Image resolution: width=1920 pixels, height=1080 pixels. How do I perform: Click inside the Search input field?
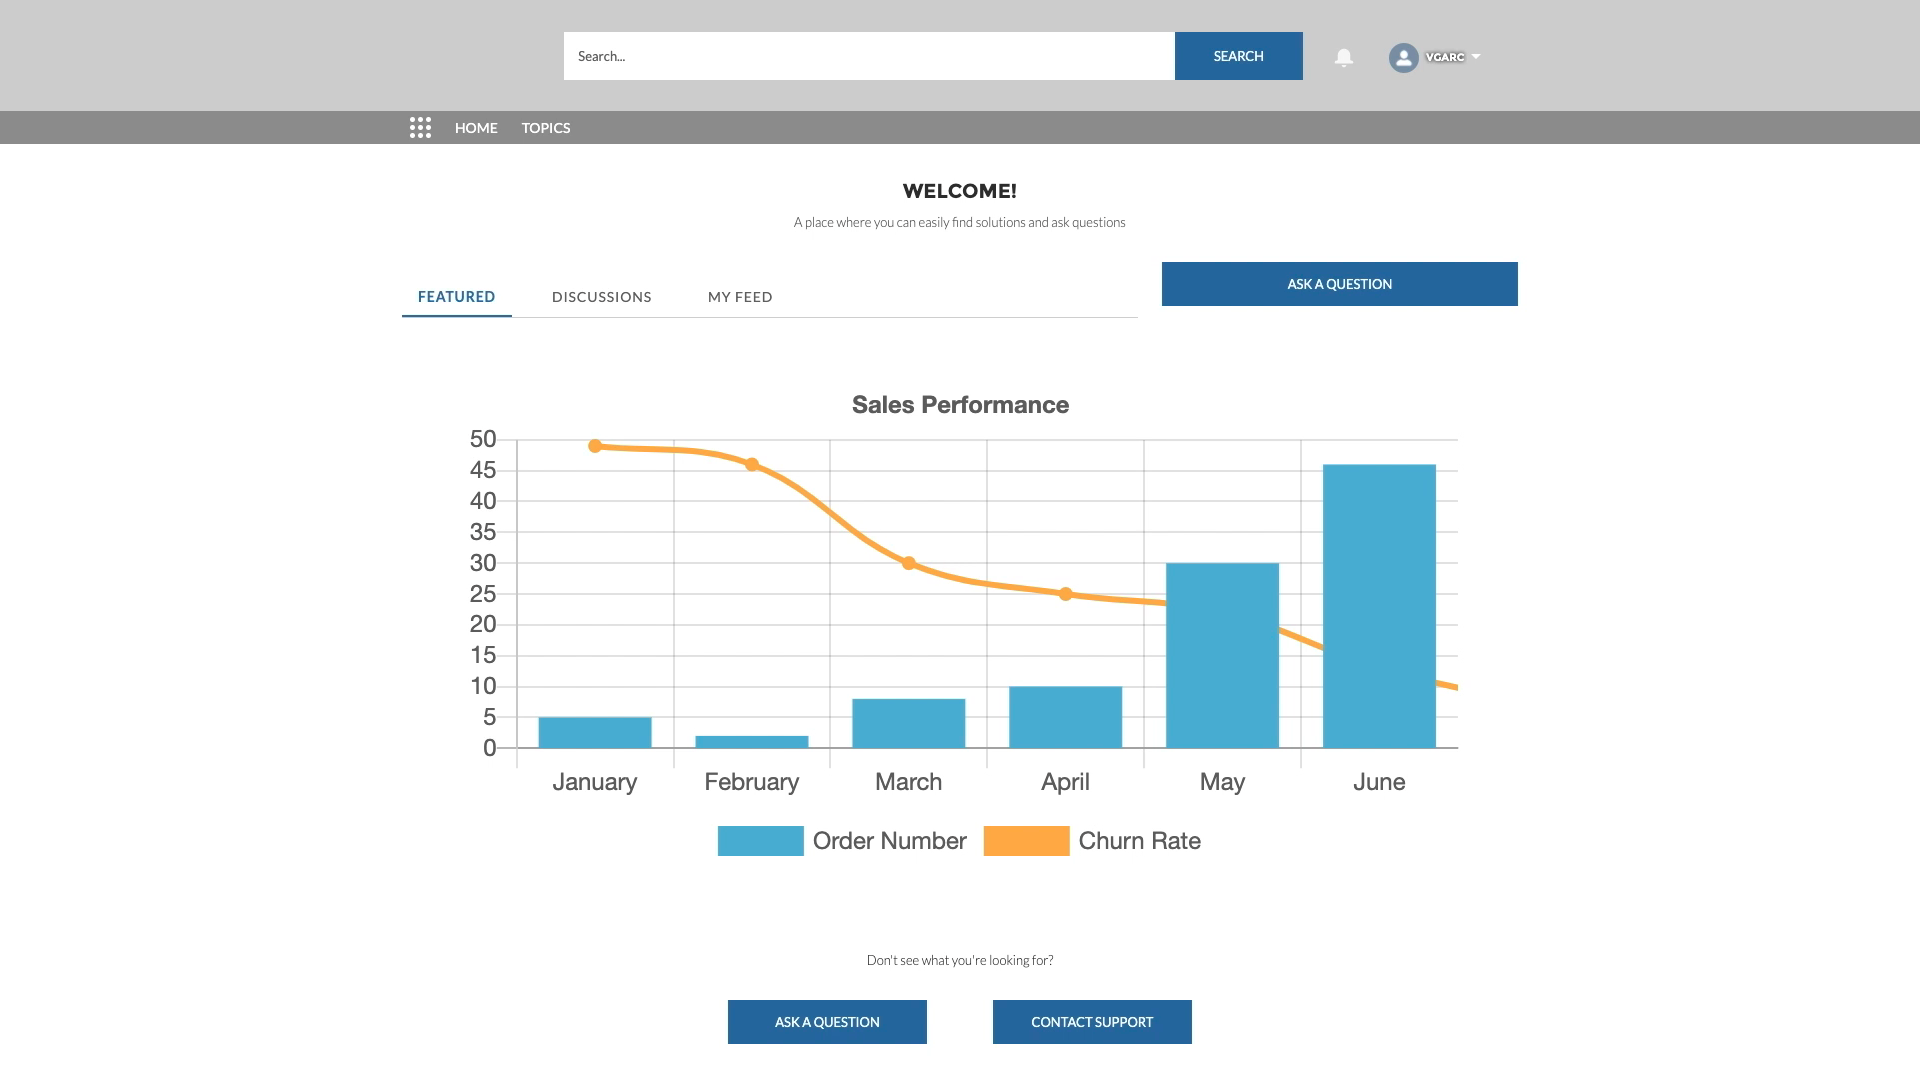(868, 56)
